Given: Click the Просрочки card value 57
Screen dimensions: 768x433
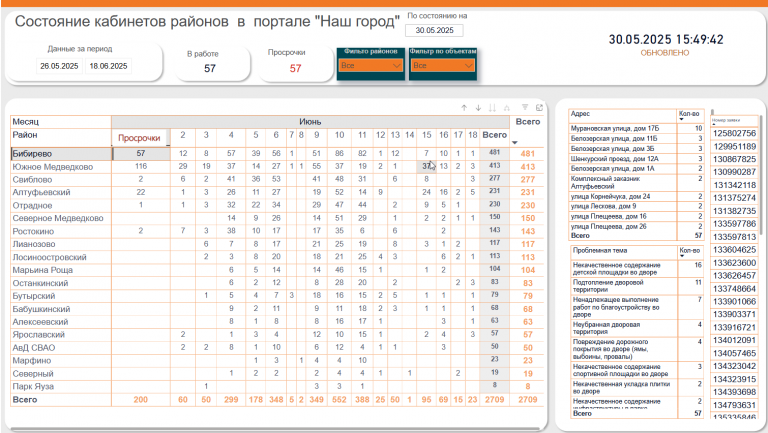Looking at the screenshot, I should [295, 69].
